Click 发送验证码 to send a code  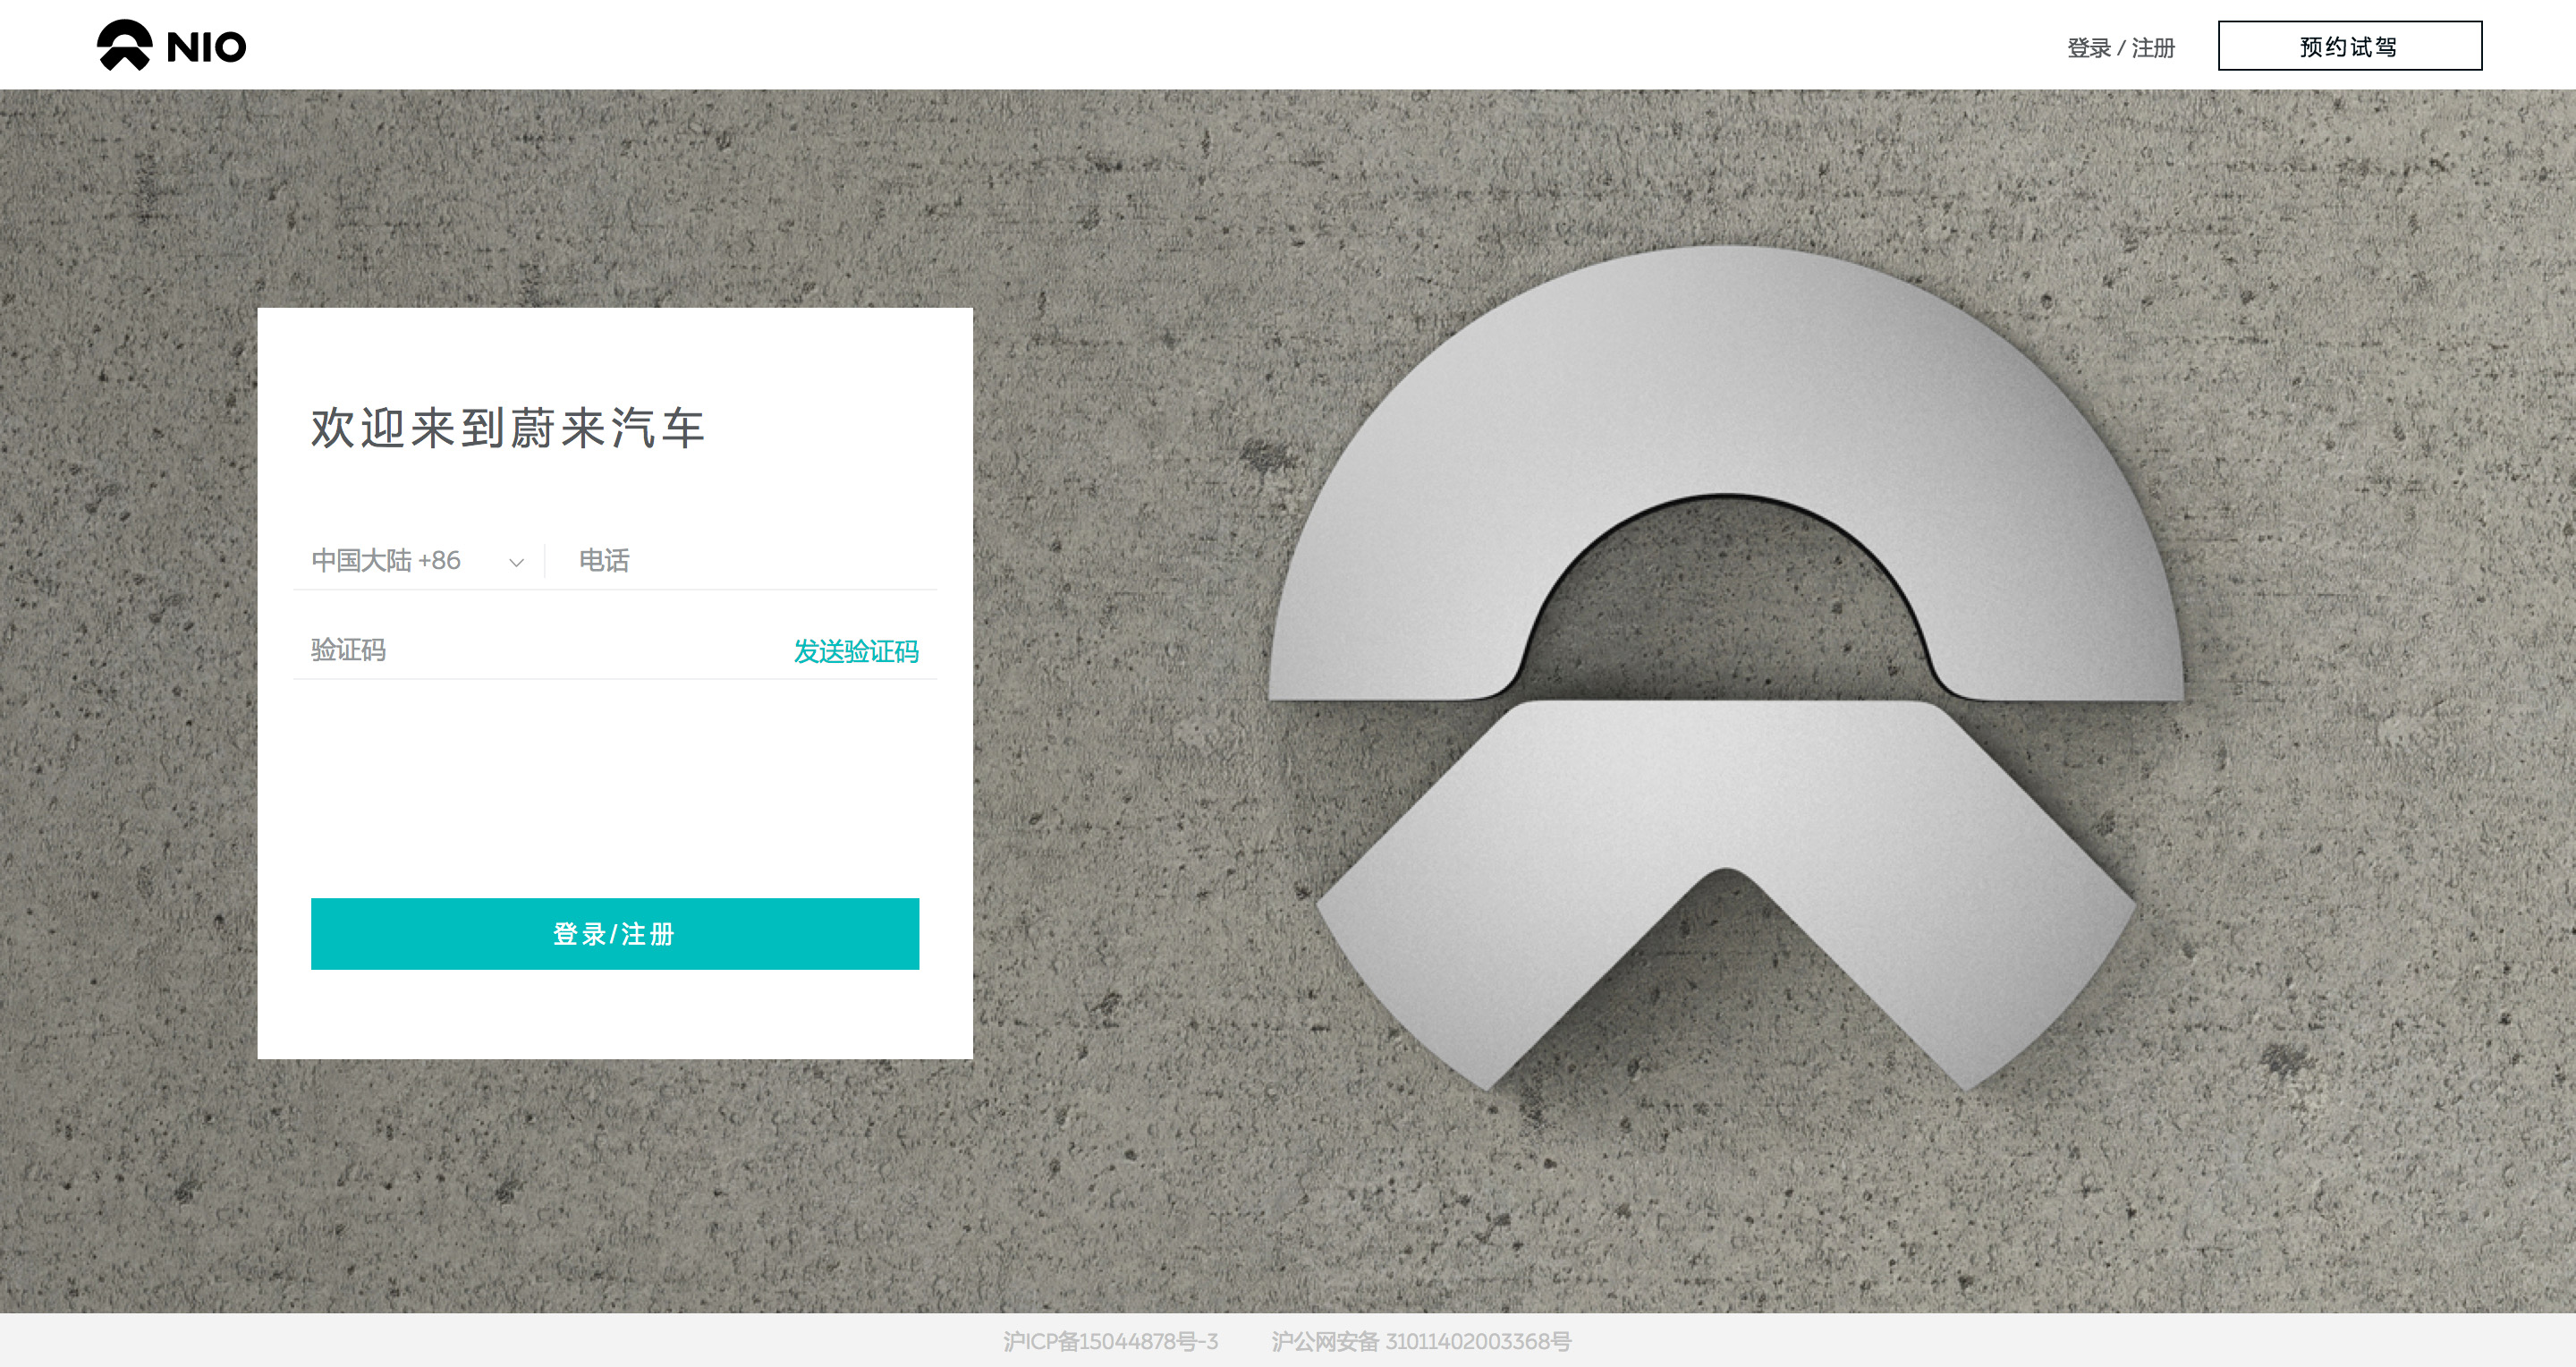856,651
